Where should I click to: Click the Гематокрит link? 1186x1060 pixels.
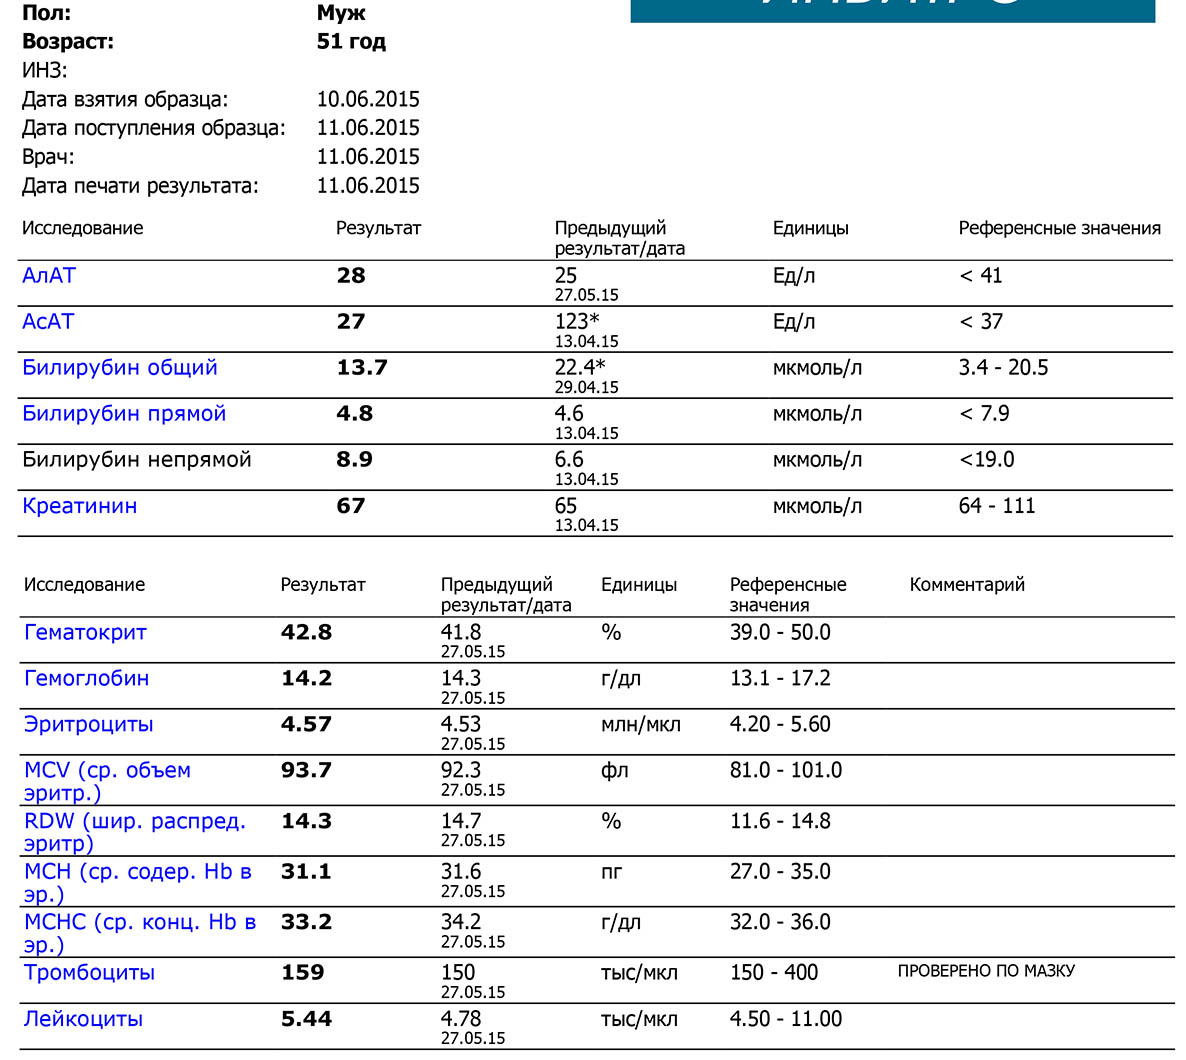85,633
